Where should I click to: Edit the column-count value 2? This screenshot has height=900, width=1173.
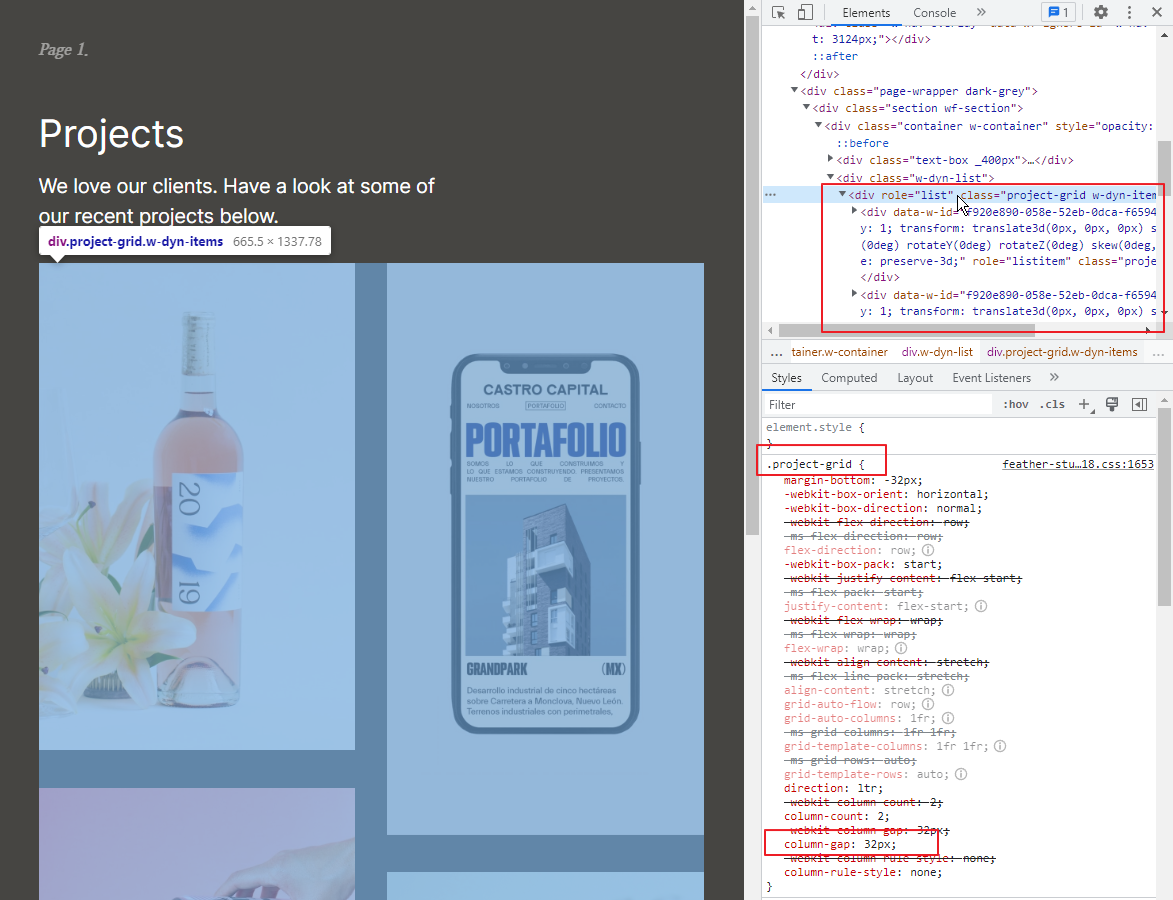880,816
